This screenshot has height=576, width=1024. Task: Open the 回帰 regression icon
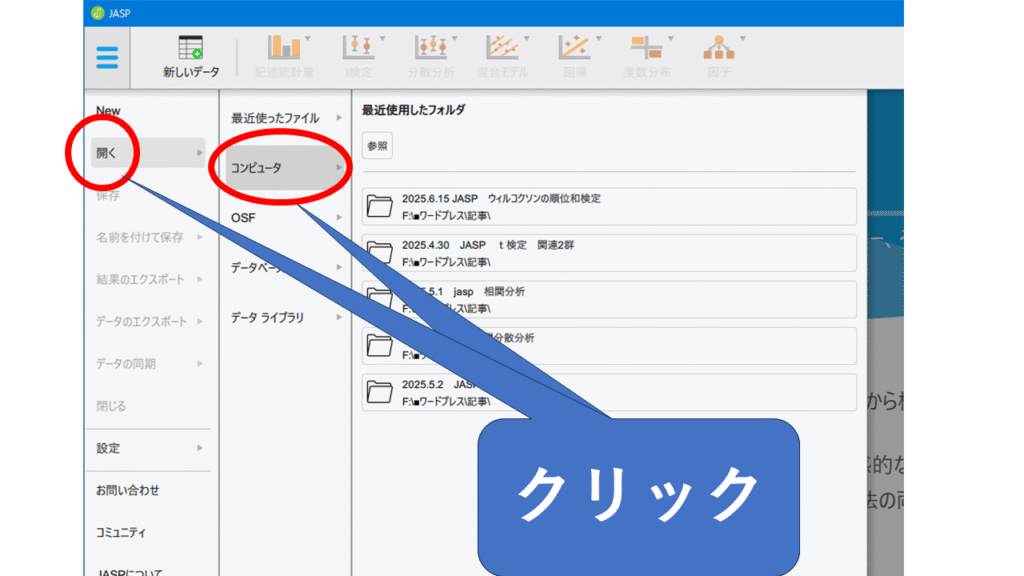click(x=574, y=48)
